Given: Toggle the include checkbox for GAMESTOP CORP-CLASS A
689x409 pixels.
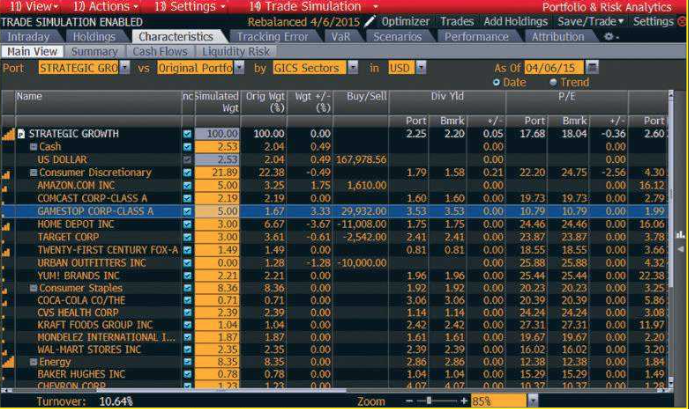Looking at the screenshot, I should pyautogui.click(x=188, y=211).
